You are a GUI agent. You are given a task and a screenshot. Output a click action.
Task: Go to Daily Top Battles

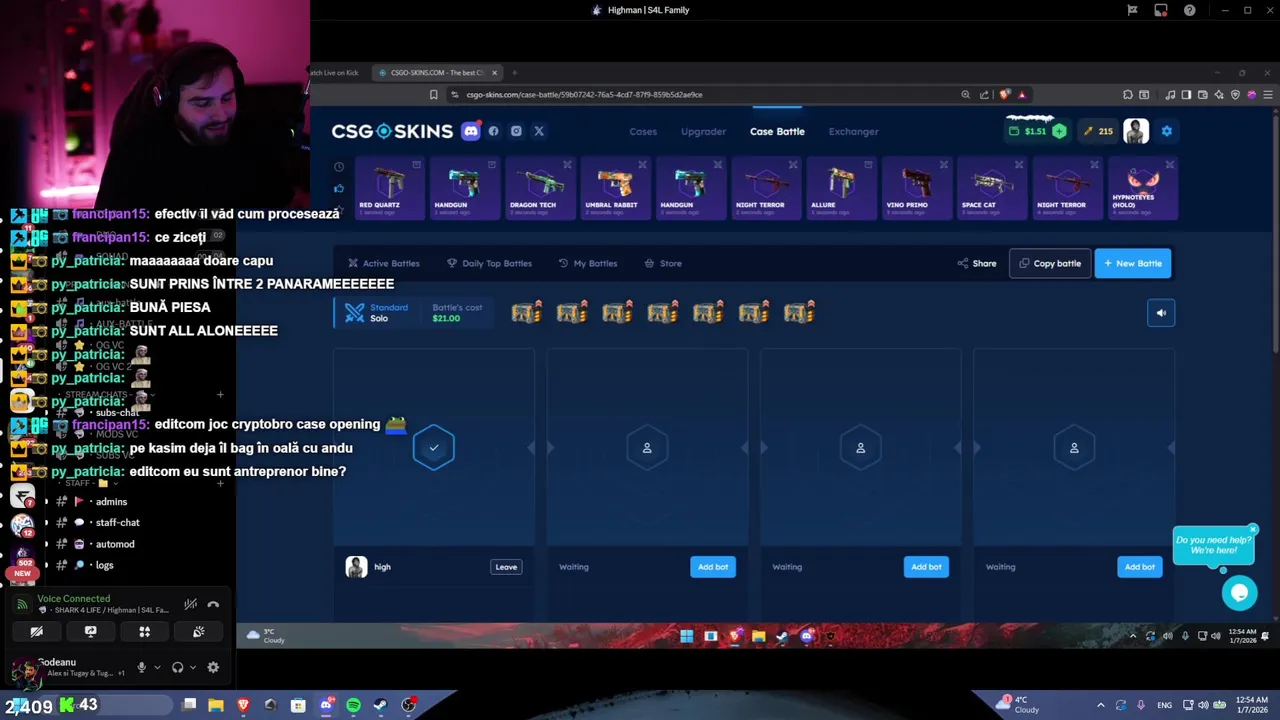(489, 263)
